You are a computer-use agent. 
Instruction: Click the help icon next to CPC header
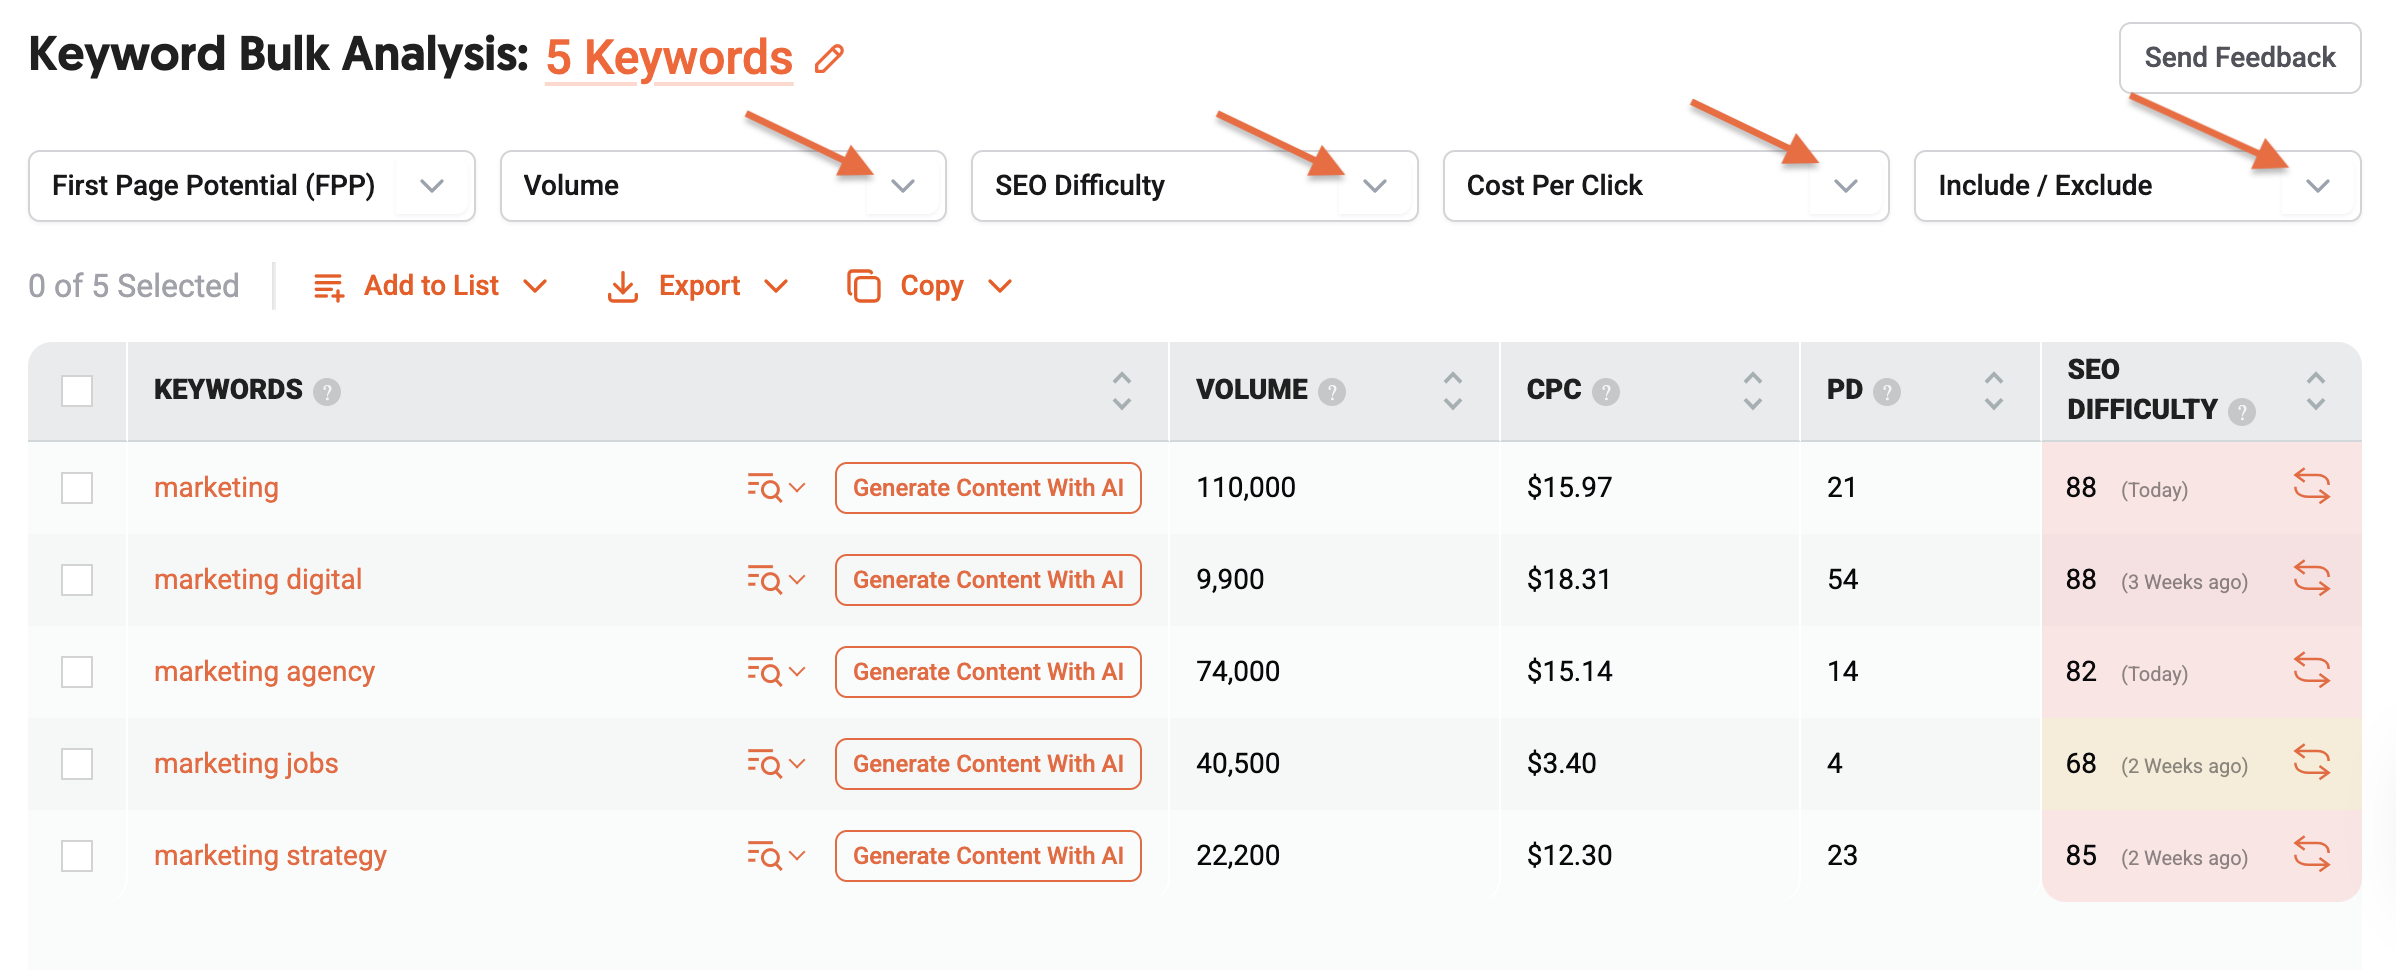(1607, 392)
